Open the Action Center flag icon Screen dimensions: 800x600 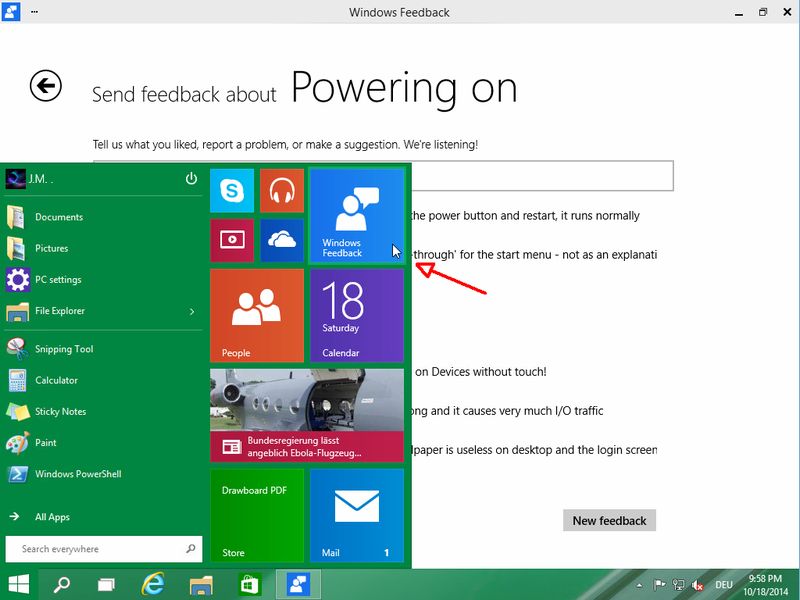[659, 585]
